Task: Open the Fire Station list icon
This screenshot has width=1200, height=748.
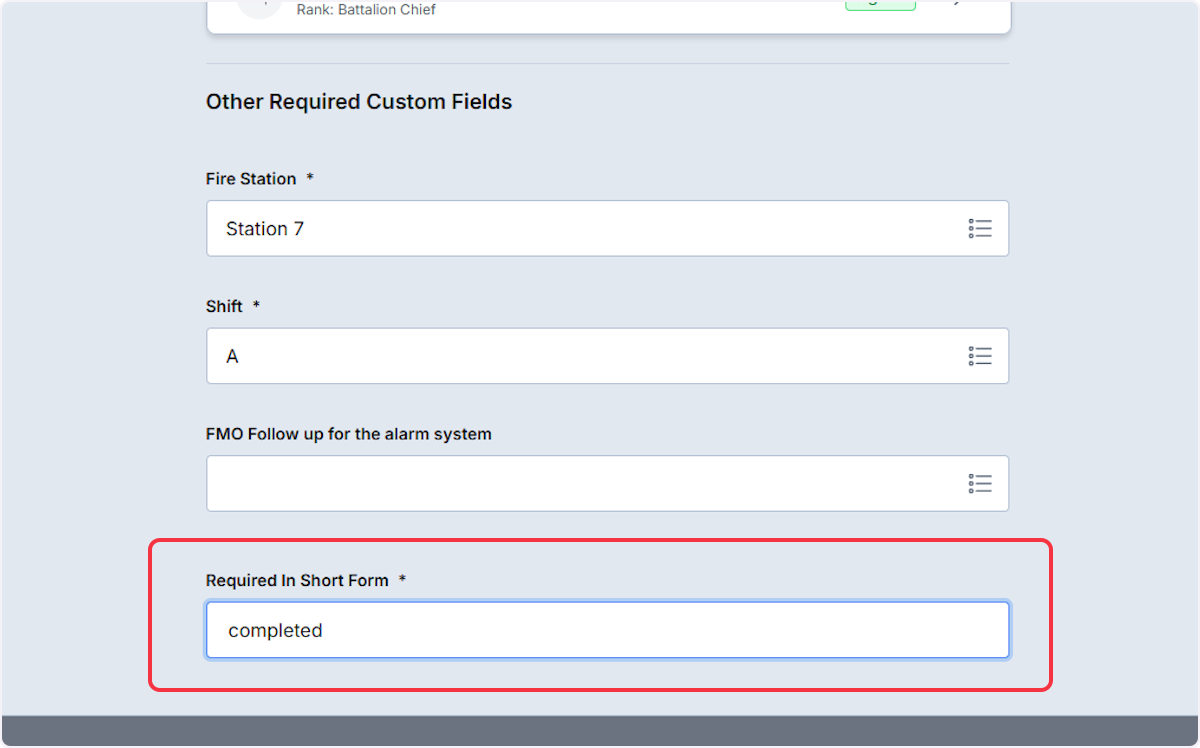Action: [980, 229]
